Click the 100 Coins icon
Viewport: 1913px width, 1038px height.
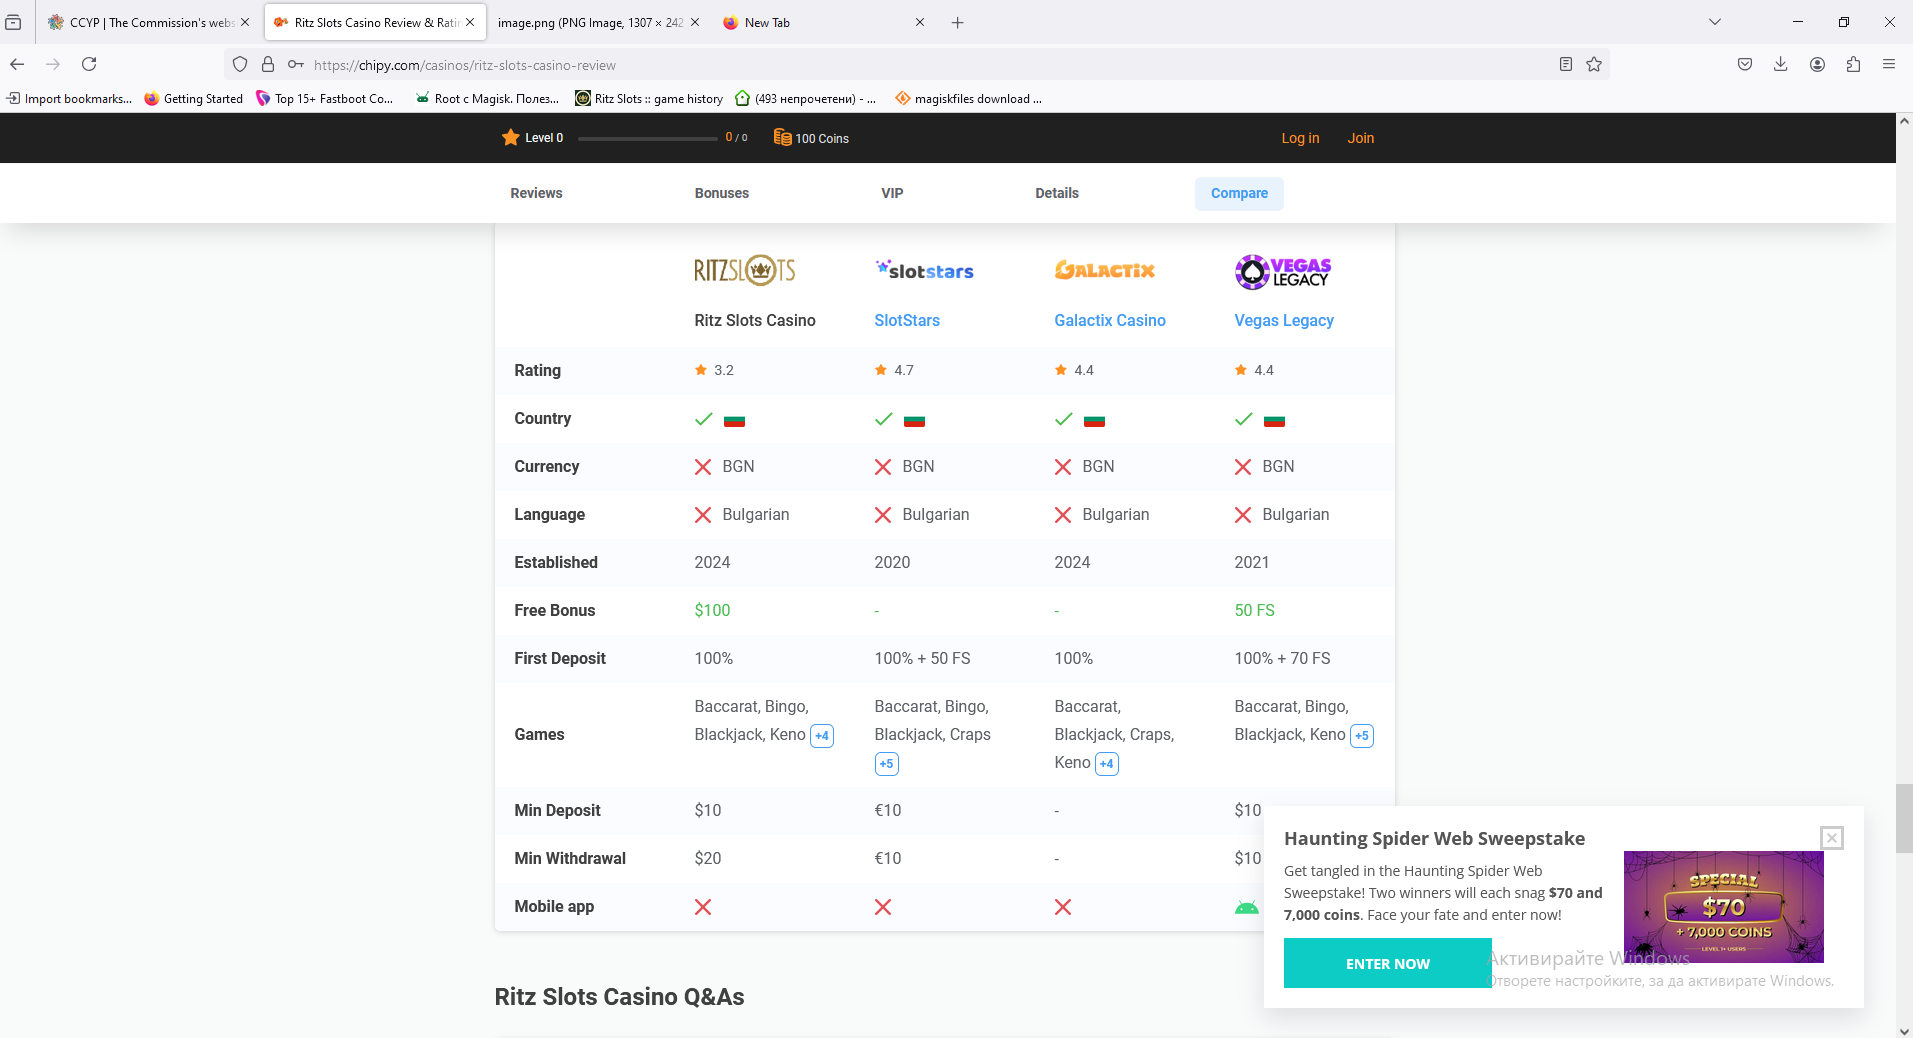pos(782,137)
